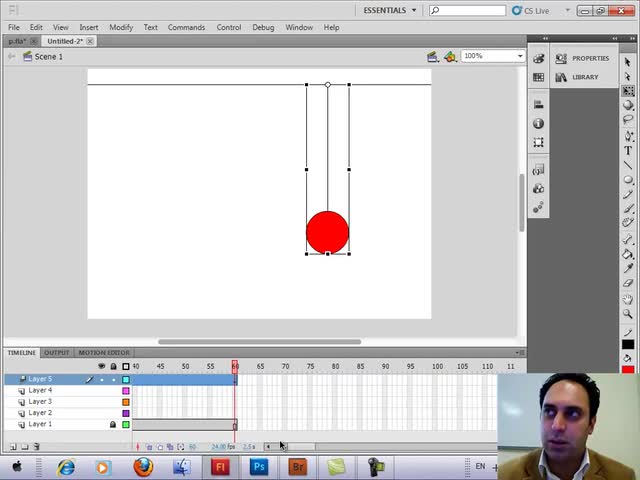640x480 pixels.
Task: Select the Eyedropper tool
Action: (628, 268)
